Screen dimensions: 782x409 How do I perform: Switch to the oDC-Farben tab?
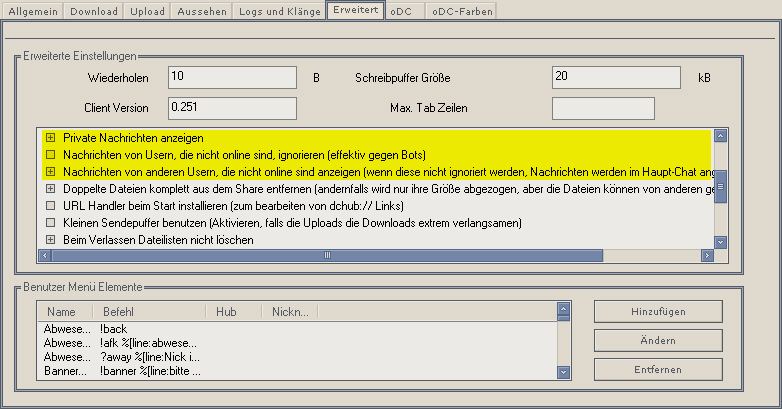tap(462, 11)
